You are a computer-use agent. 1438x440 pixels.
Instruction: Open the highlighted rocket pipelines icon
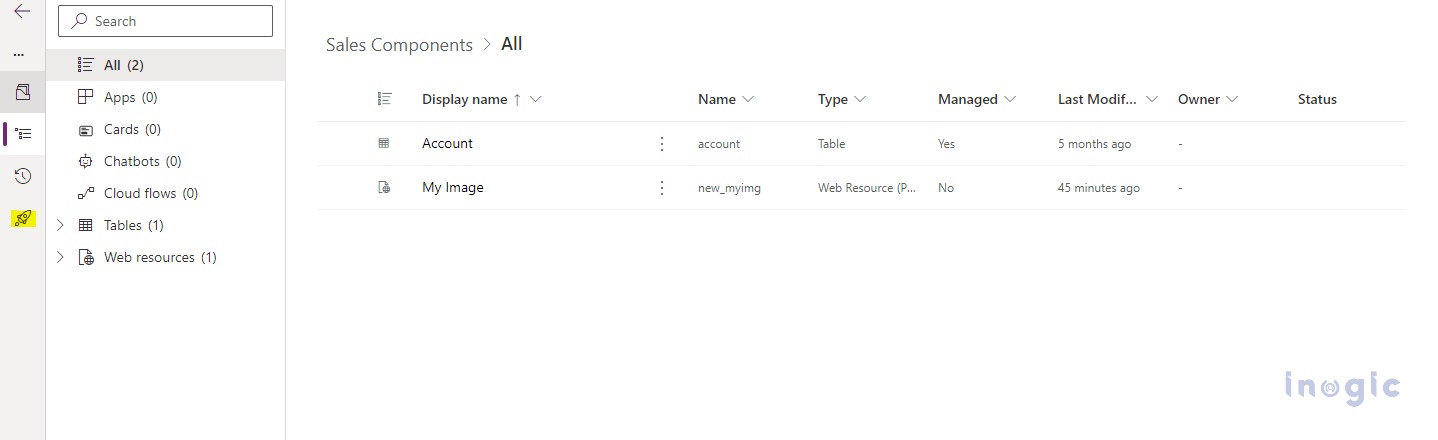coord(23,219)
